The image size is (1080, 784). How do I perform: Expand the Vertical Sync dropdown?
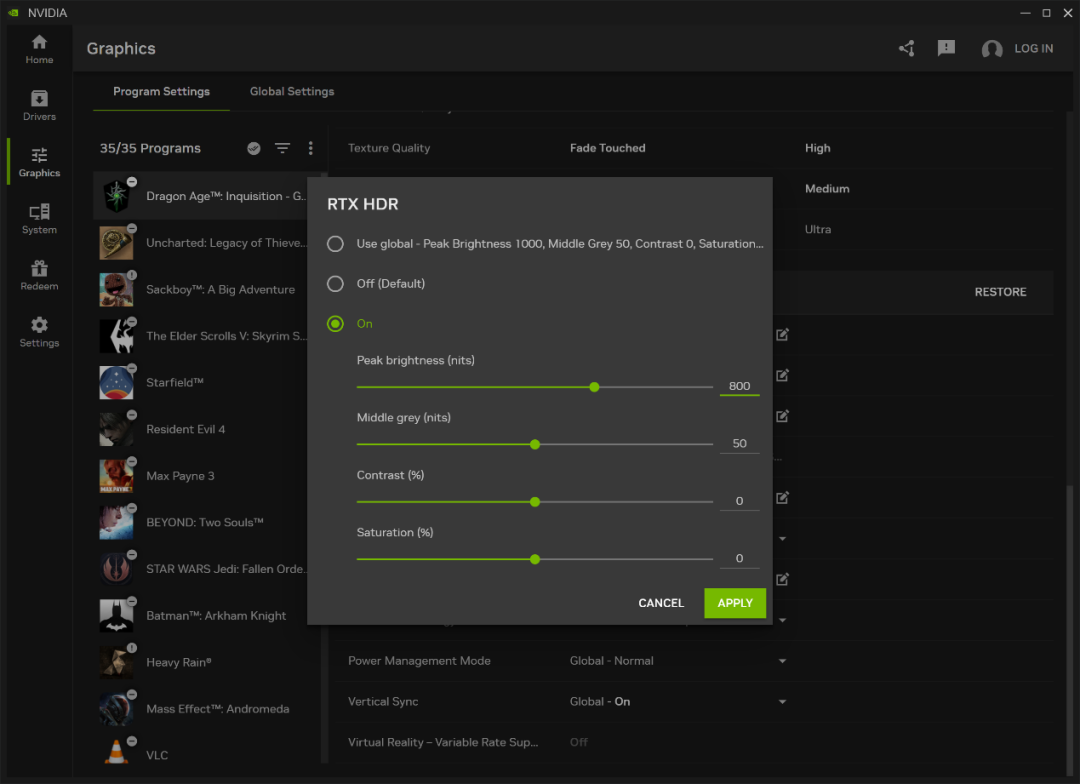[x=782, y=702]
